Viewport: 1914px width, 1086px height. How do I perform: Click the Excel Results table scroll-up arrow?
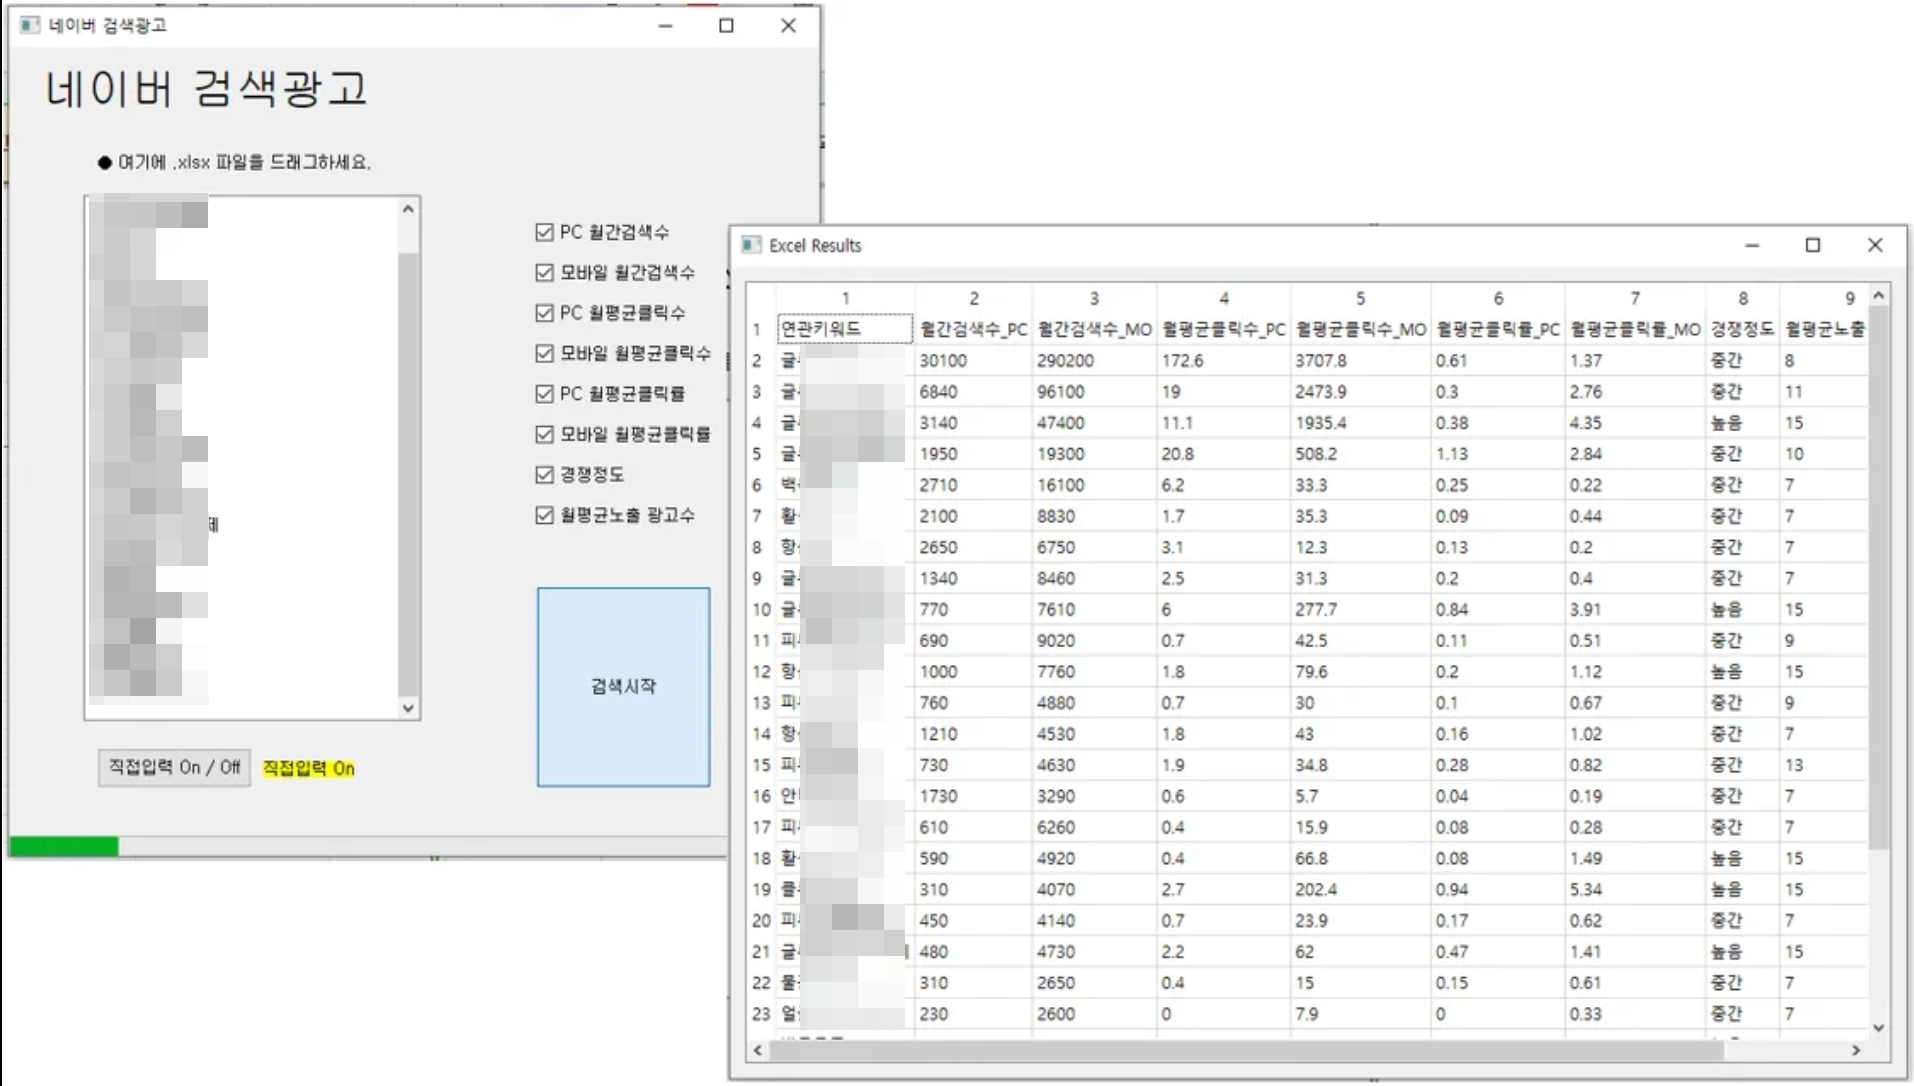click(x=1879, y=296)
